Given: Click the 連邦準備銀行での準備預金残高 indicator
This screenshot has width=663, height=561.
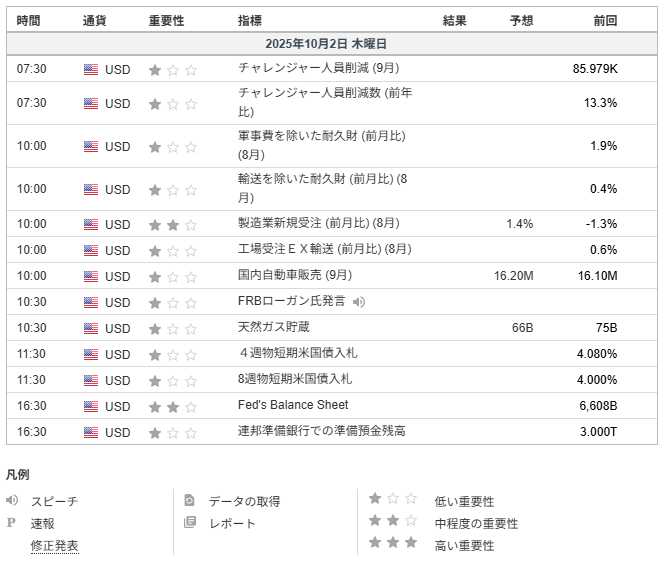Looking at the screenshot, I should point(321,431).
